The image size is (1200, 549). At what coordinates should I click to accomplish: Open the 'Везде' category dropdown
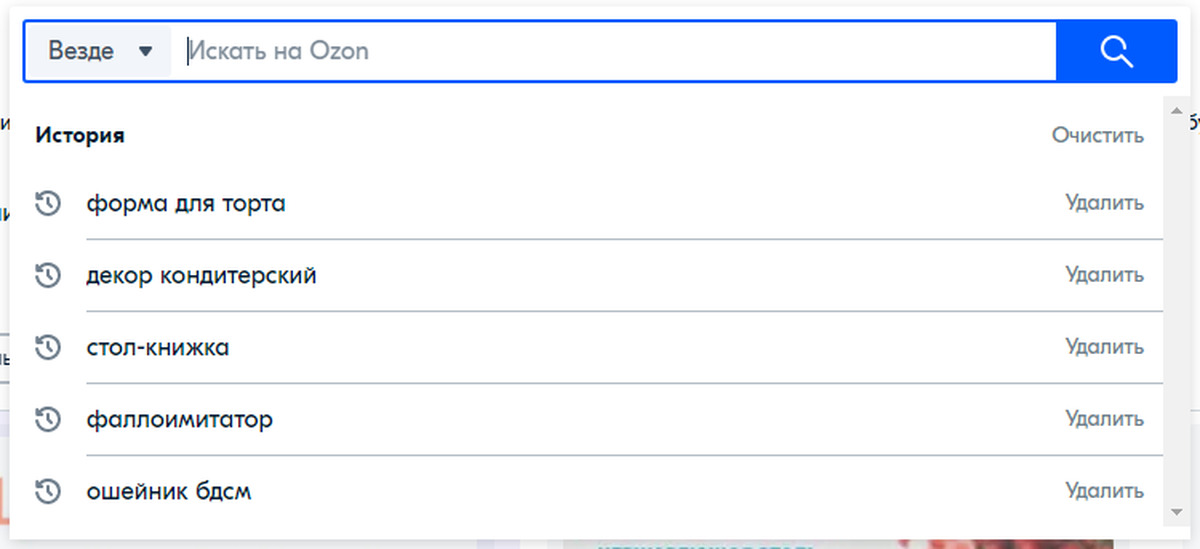(98, 51)
